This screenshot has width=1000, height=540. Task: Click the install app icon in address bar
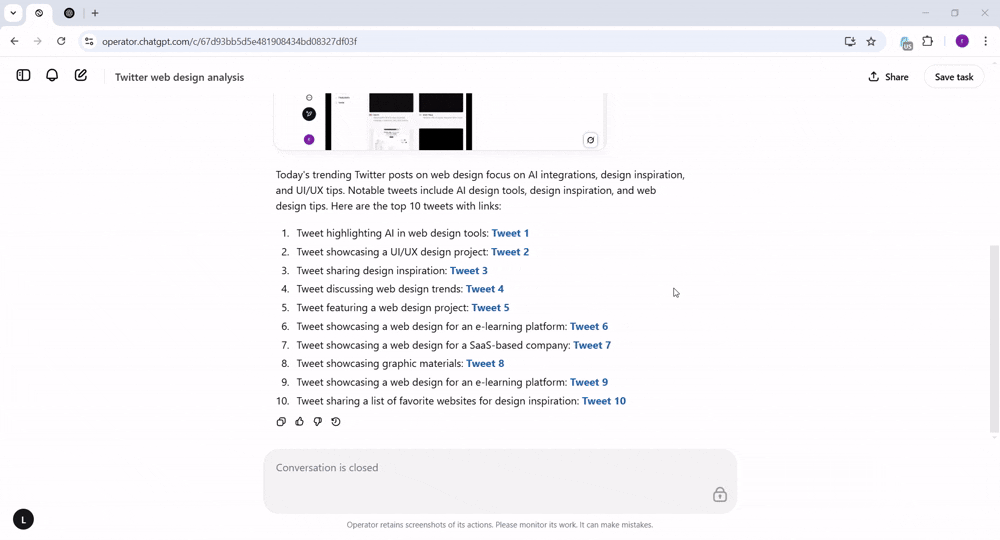point(850,41)
